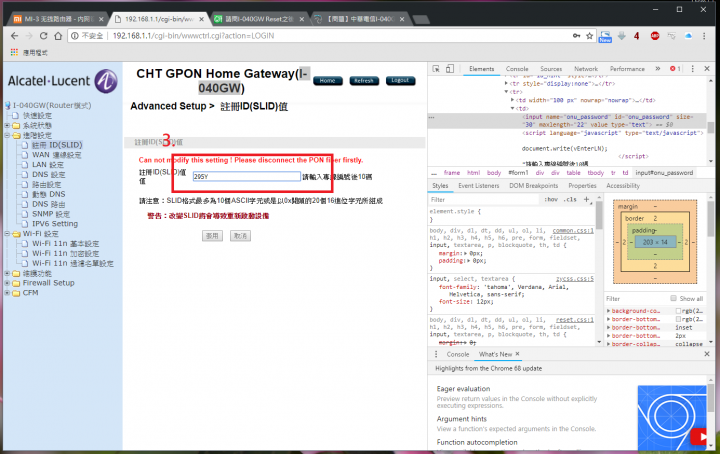The height and width of the screenshot is (454, 720).
Task: Open the DOM Breakpoints sub-tab
Action: tap(534, 186)
